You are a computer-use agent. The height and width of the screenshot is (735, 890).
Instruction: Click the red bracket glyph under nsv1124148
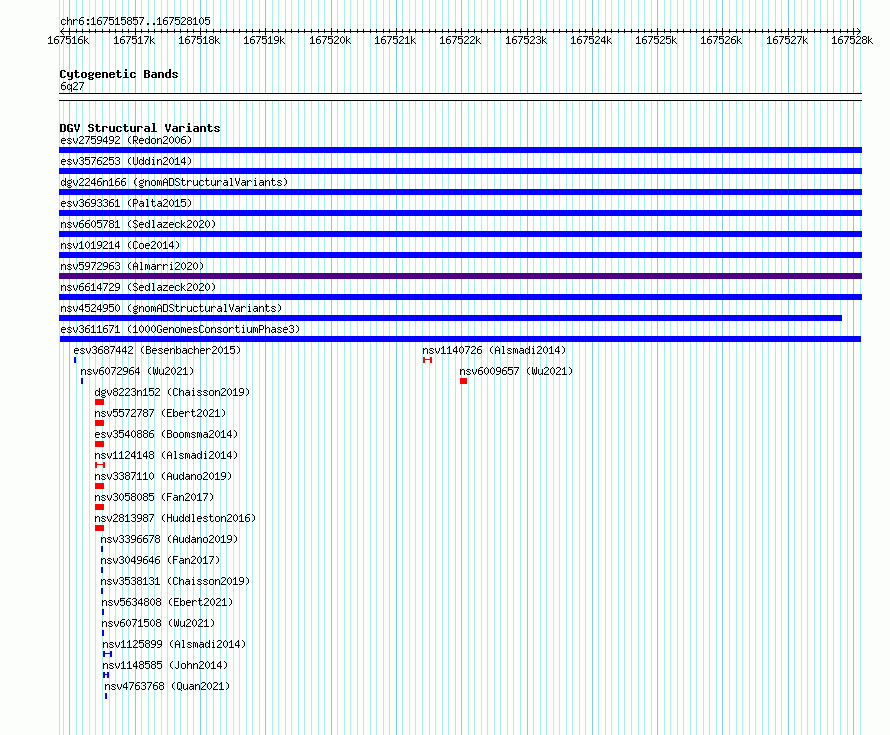pyautogui.click(x=100, y=465)
